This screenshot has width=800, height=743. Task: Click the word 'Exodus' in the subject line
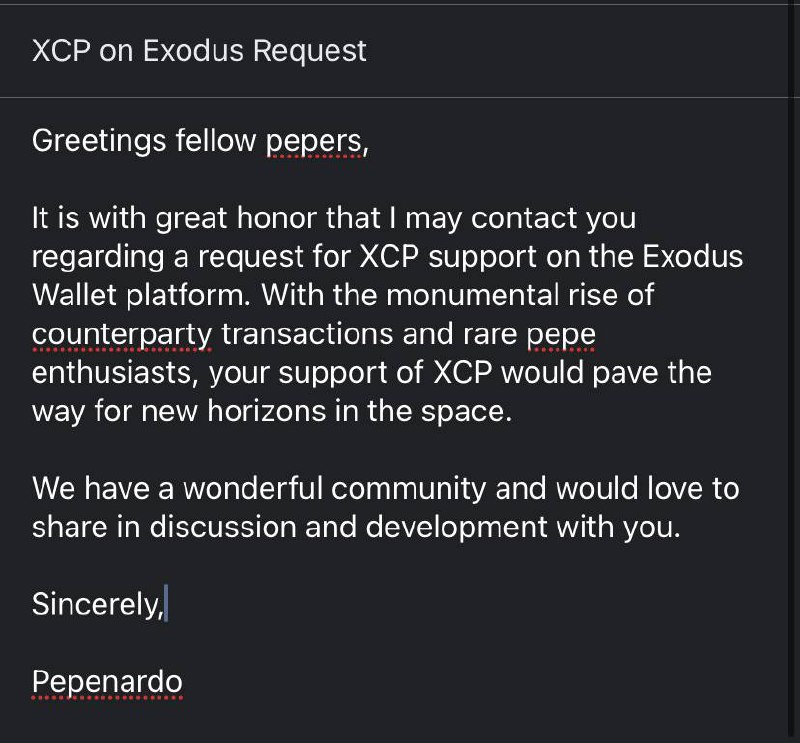193,51
